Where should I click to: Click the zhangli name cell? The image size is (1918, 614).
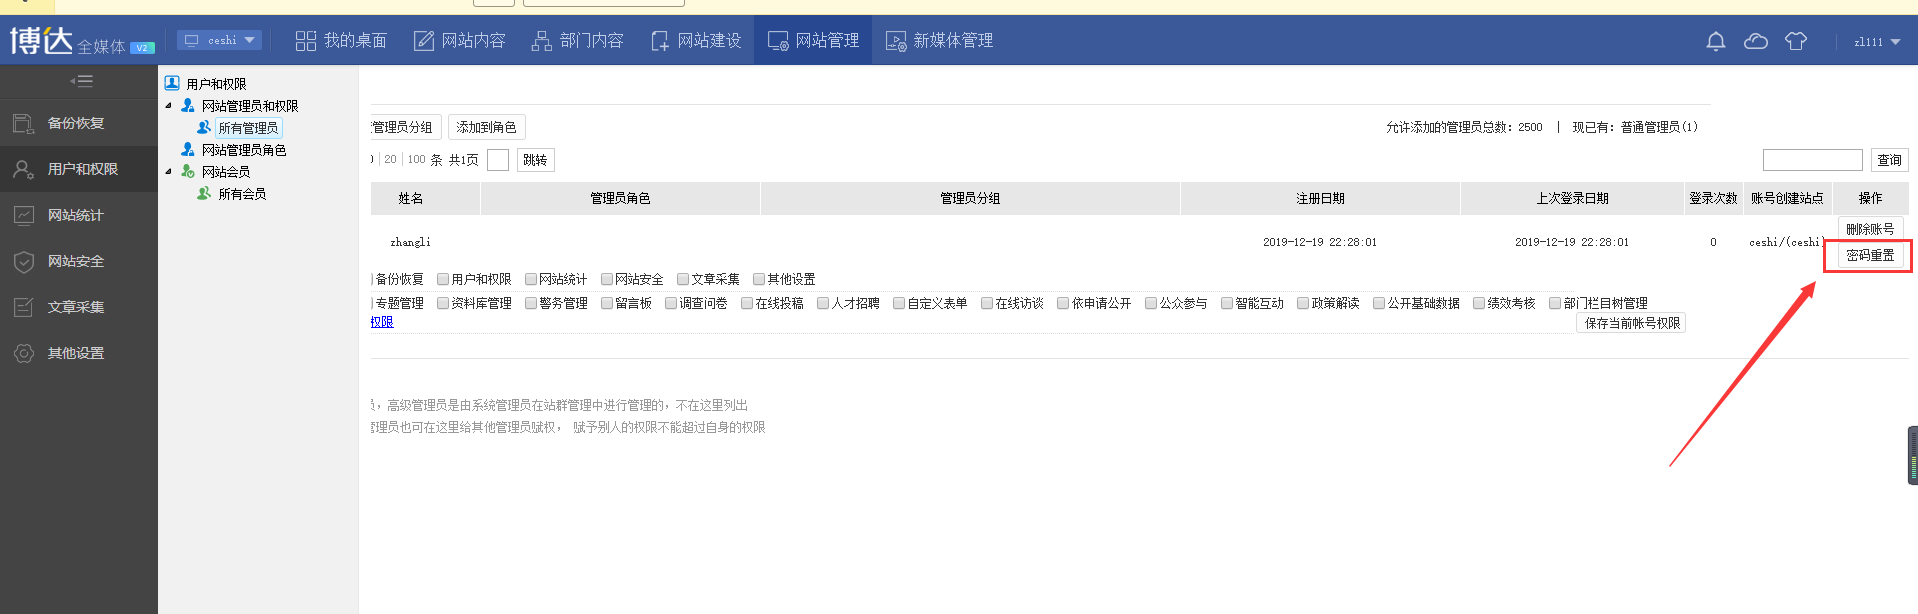(x=410, y=242)
